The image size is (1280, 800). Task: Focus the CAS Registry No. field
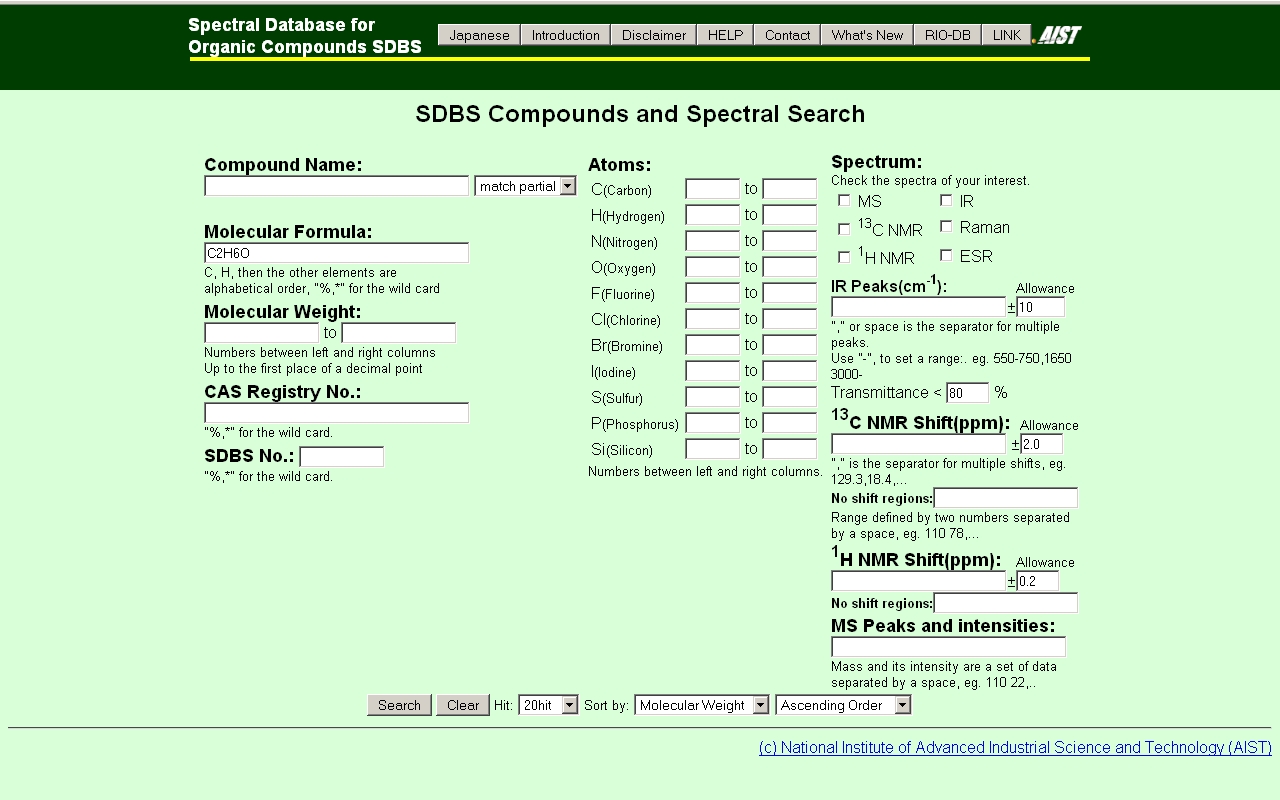336,413
